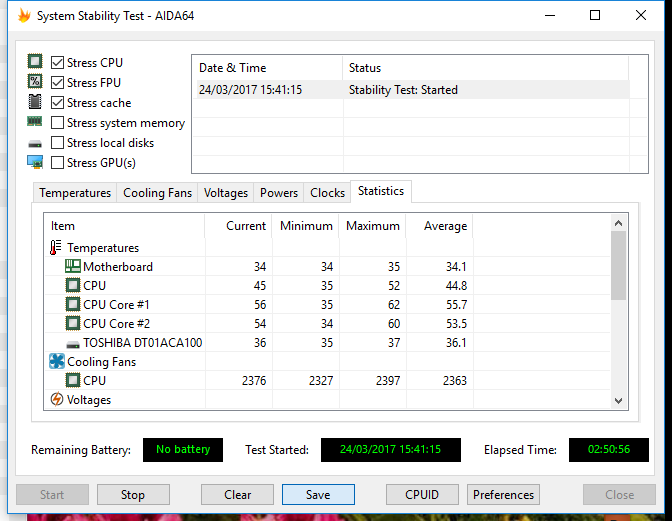
Task: Click the CPU Core #1 average 55.7
Action: (456, 305)
